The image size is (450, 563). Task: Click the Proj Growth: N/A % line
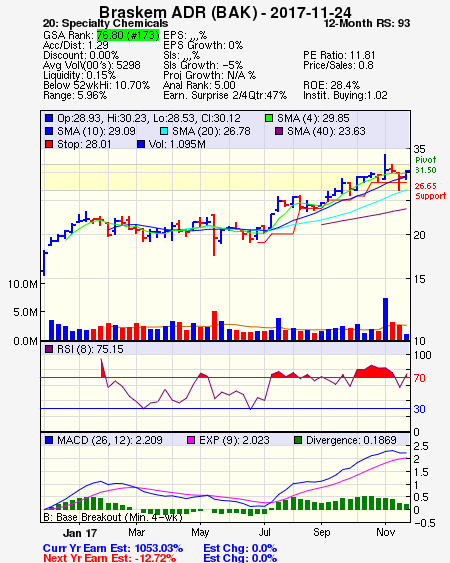coord(209,75)
